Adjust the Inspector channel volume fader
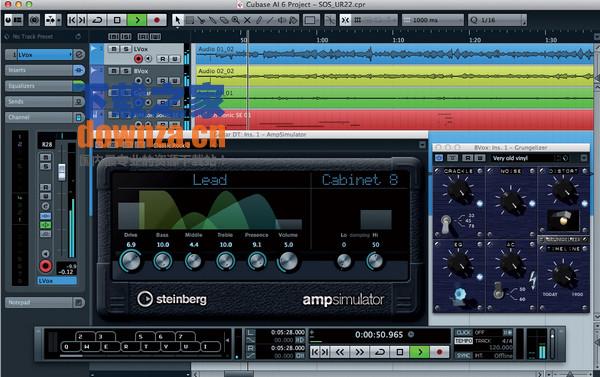600x377 pixels. click(62, 172)
